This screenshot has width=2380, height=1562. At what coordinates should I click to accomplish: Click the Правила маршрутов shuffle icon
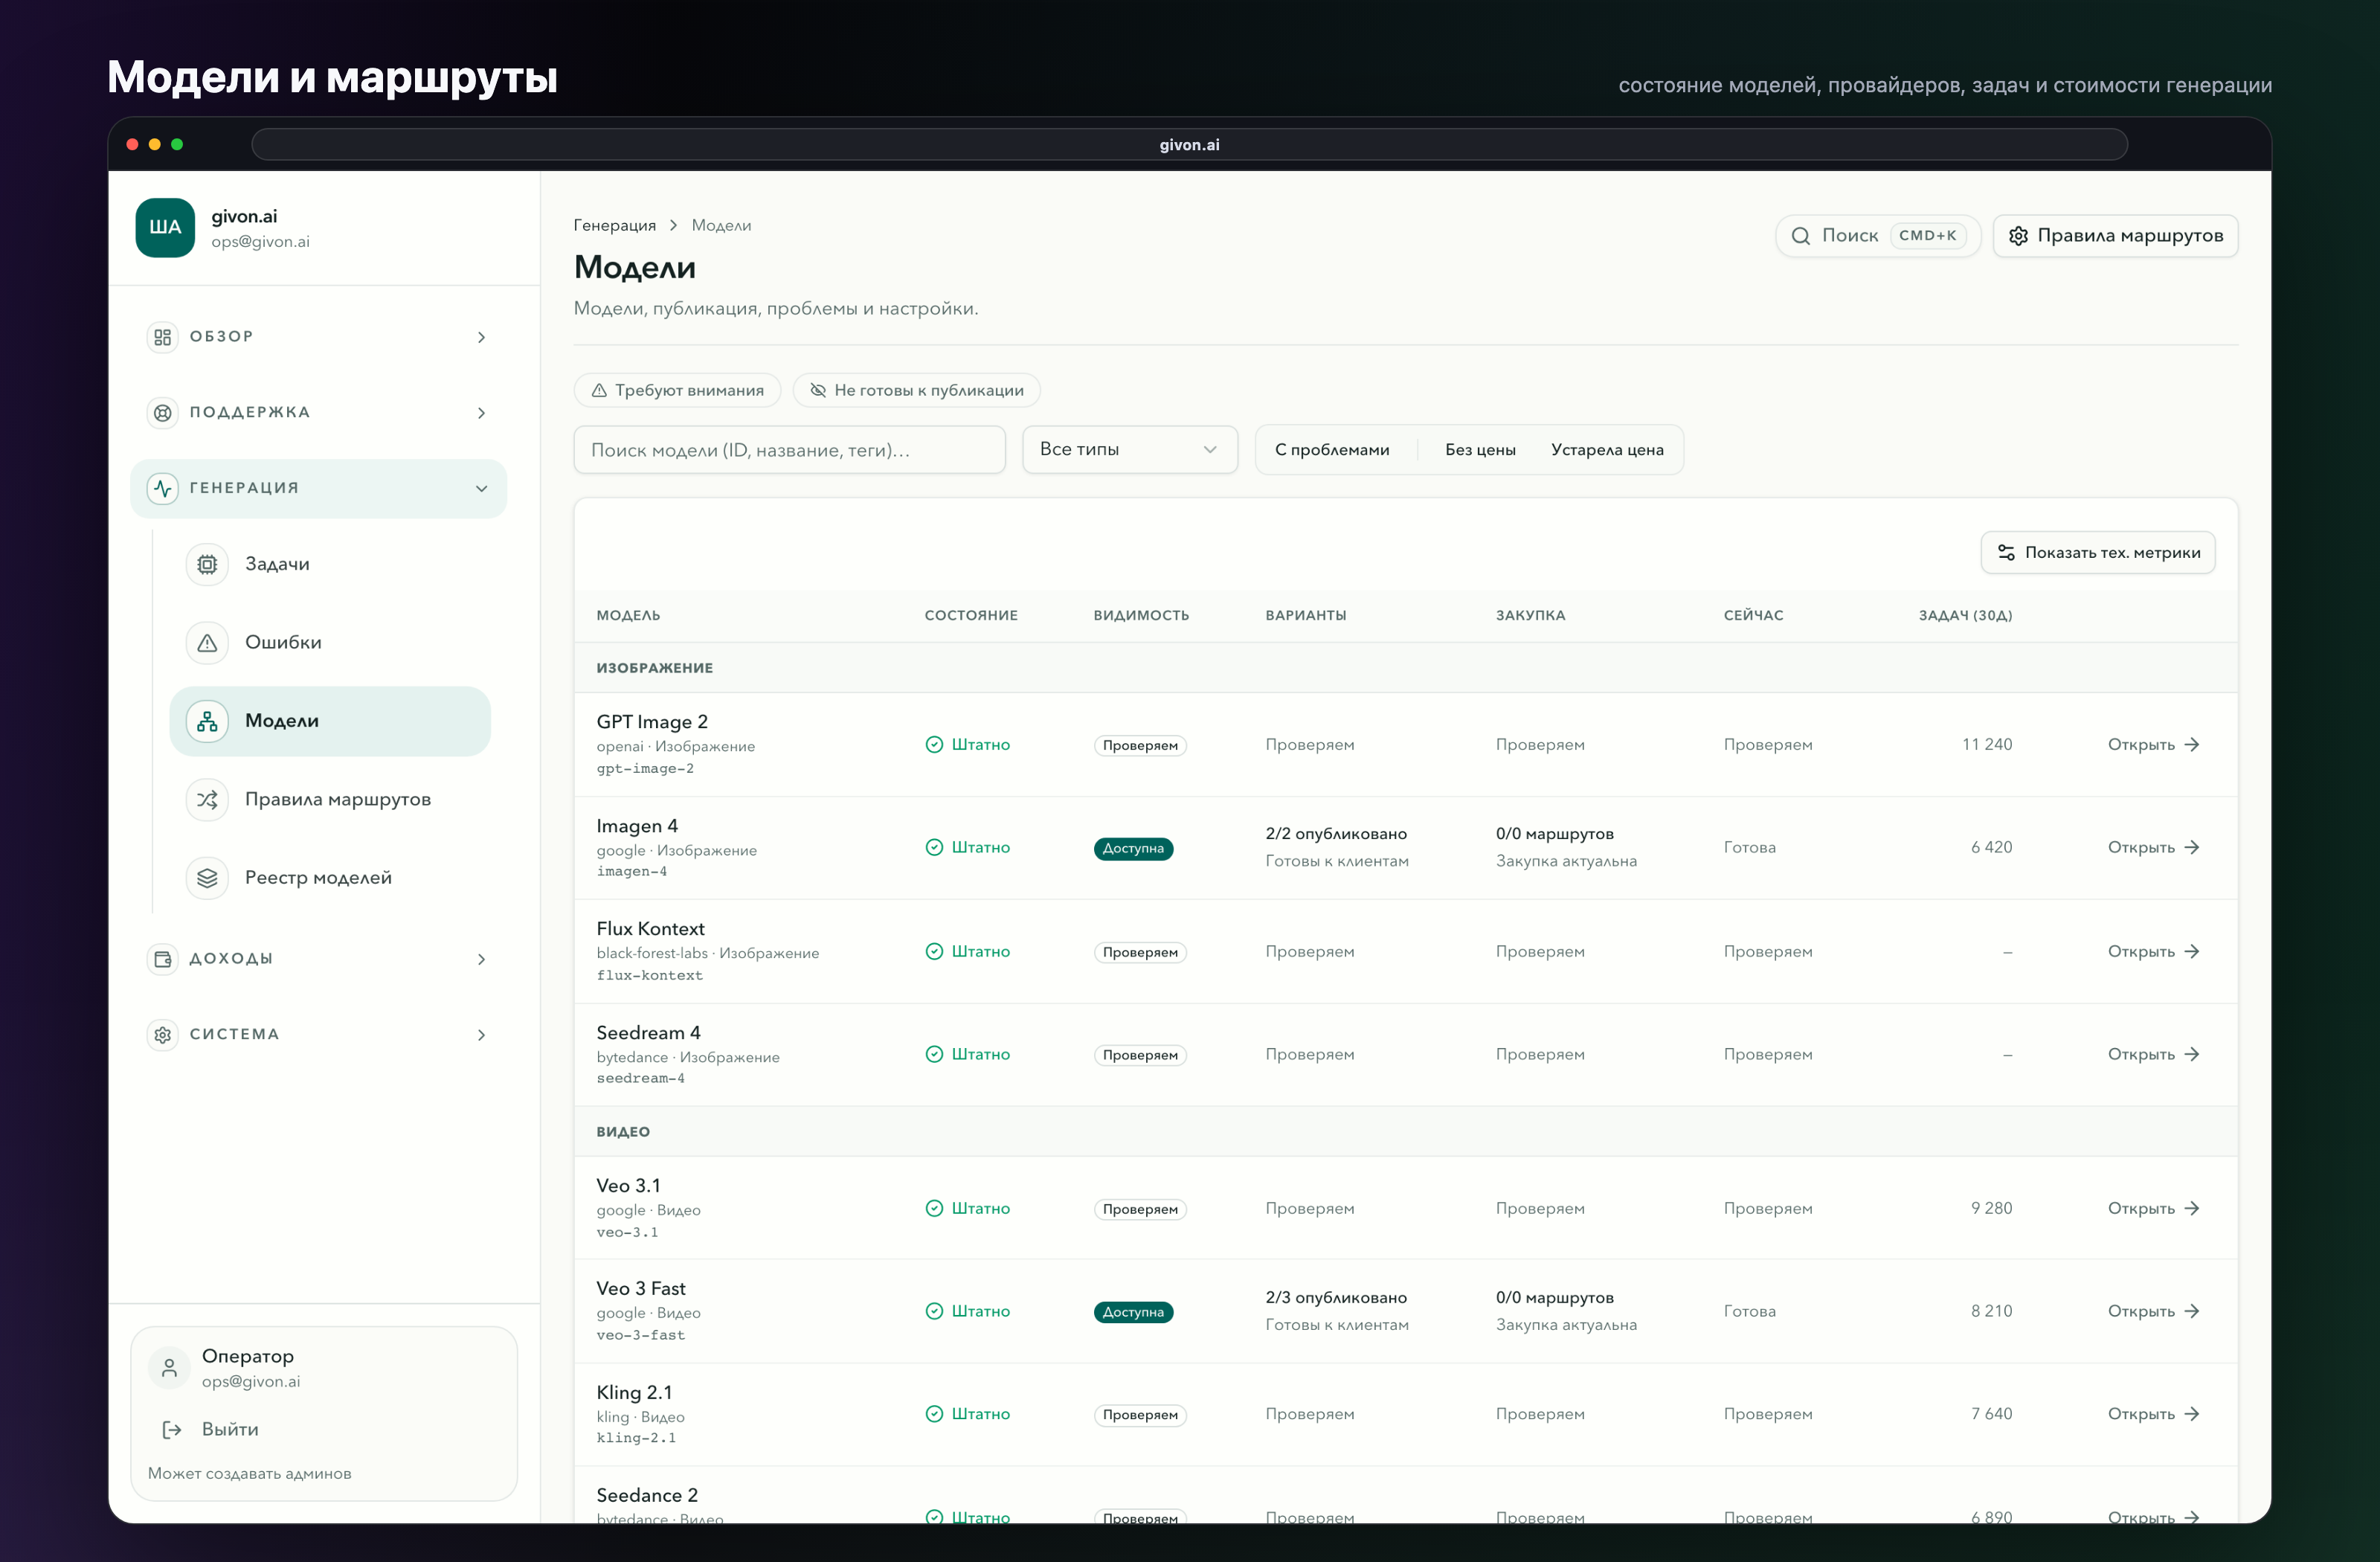point(207,799)
